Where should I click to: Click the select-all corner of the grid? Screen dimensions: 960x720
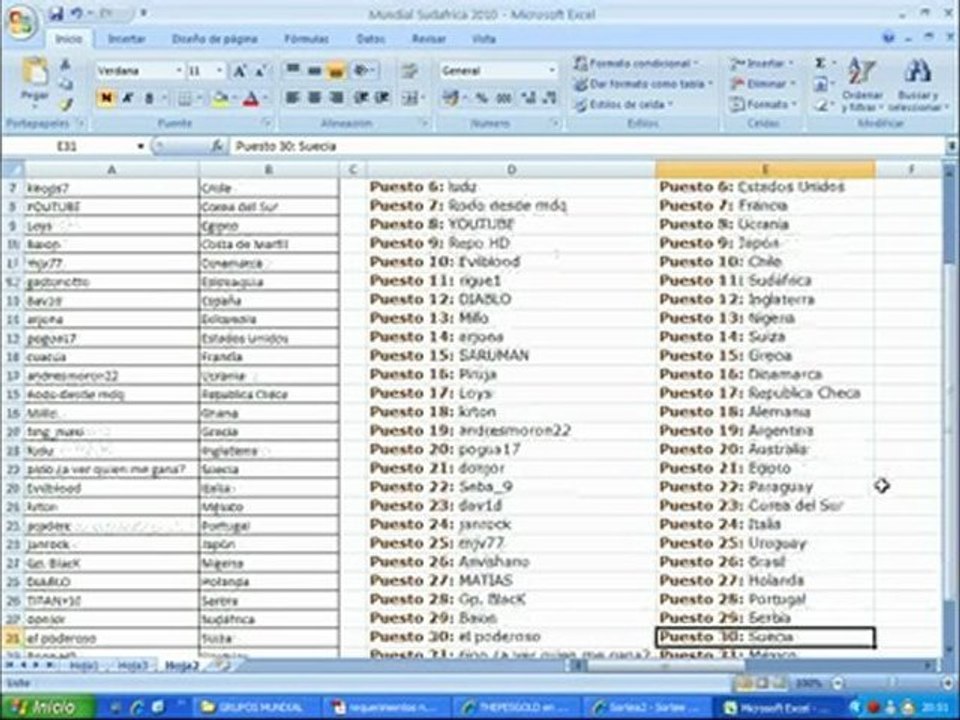[x=13, y=170]
